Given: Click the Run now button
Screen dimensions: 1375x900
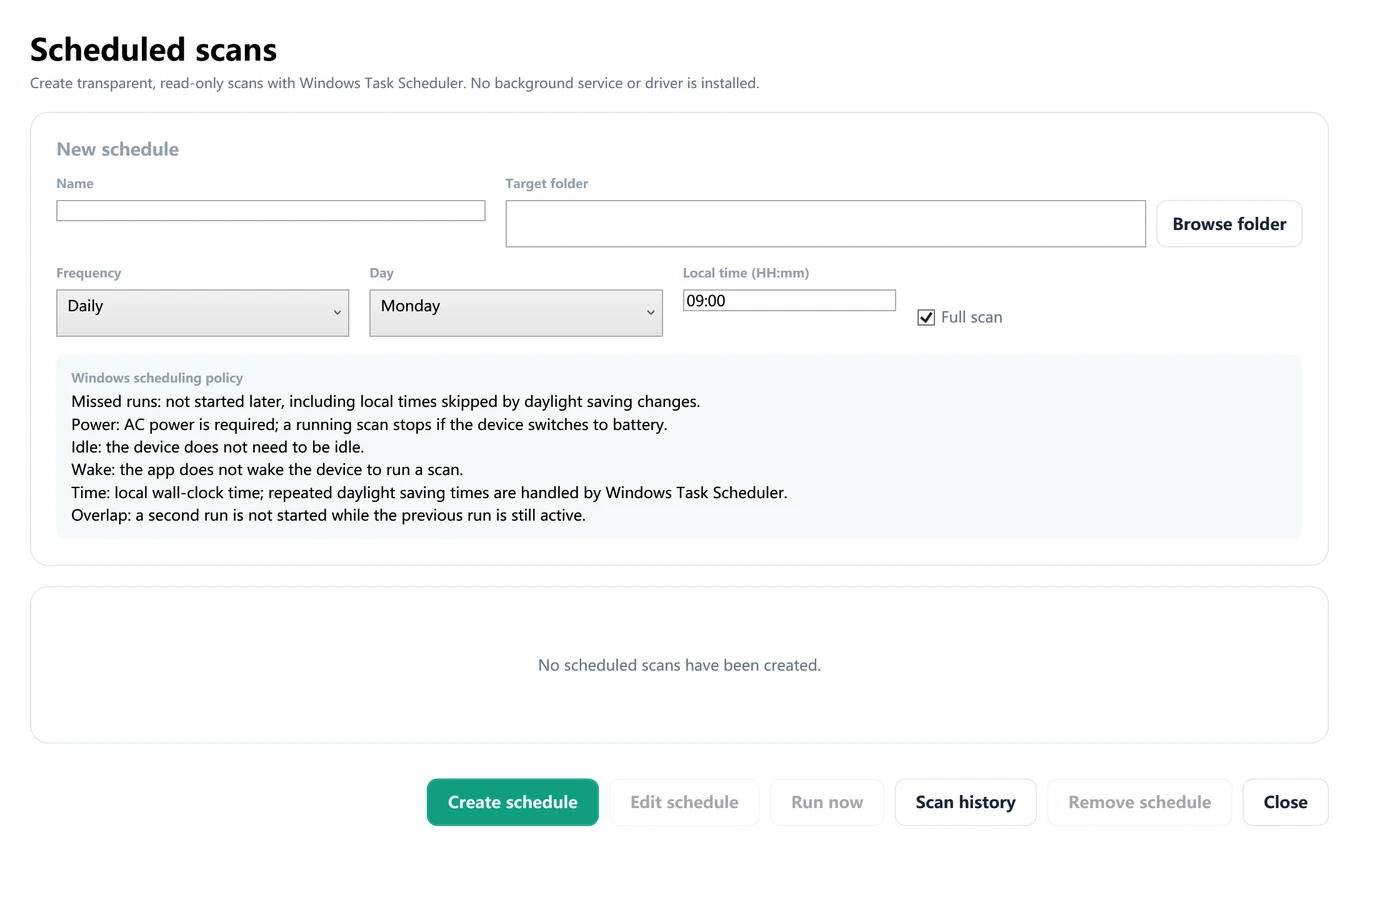Looking at the screenshot, I should tap(827, 802).
